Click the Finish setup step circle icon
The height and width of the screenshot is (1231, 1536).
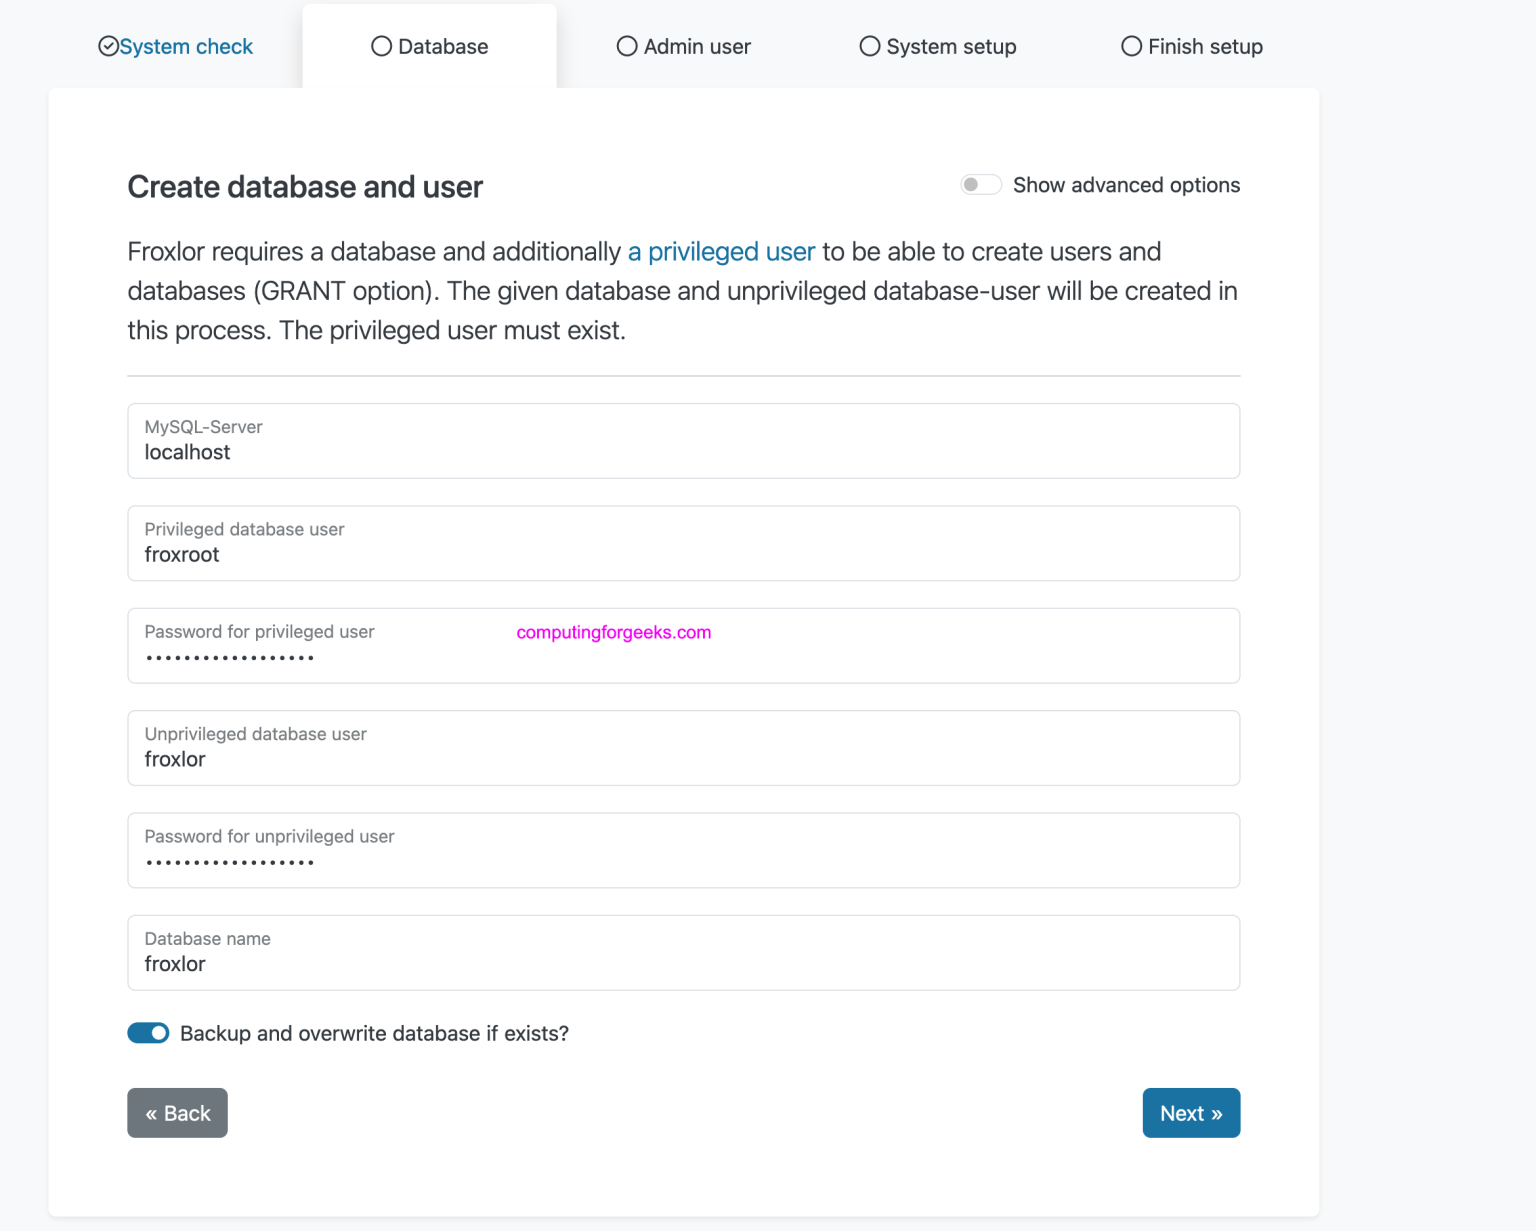point(1131,46)
